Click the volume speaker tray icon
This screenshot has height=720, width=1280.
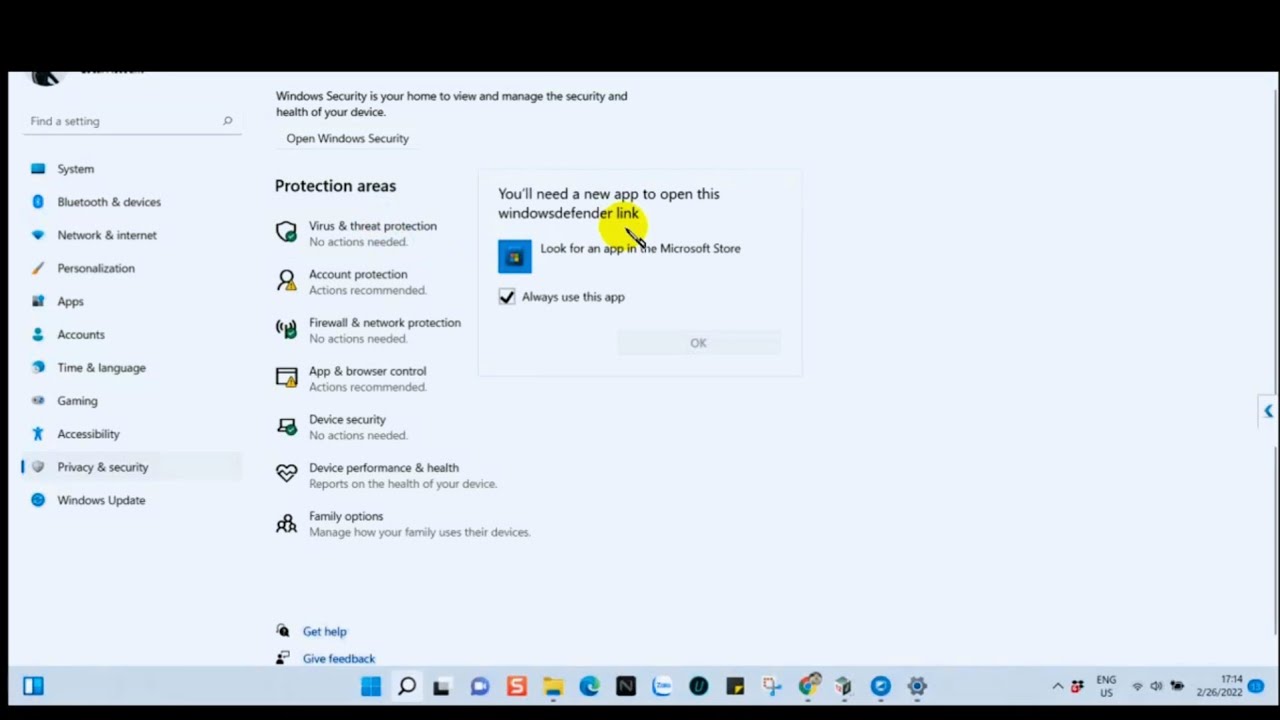(1156, 687)
